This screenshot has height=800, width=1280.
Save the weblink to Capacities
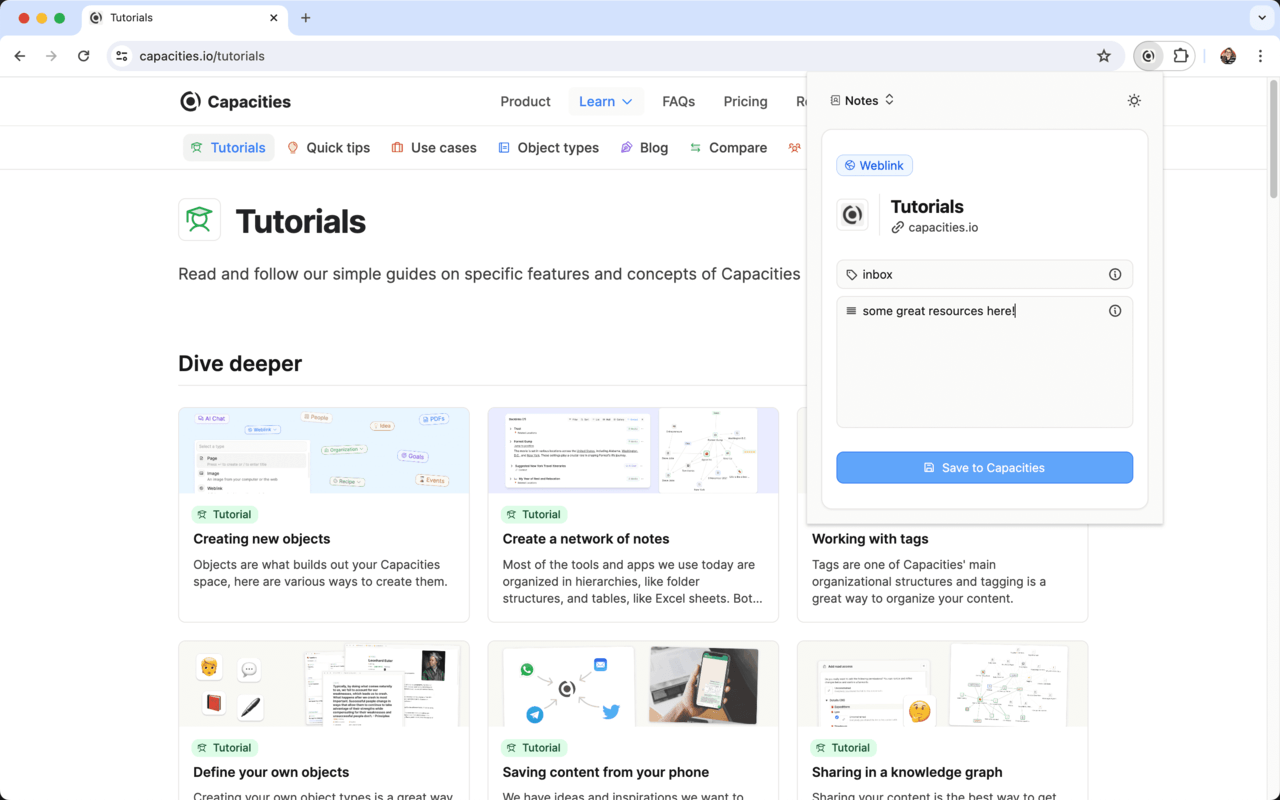click(x=985, y=467)
